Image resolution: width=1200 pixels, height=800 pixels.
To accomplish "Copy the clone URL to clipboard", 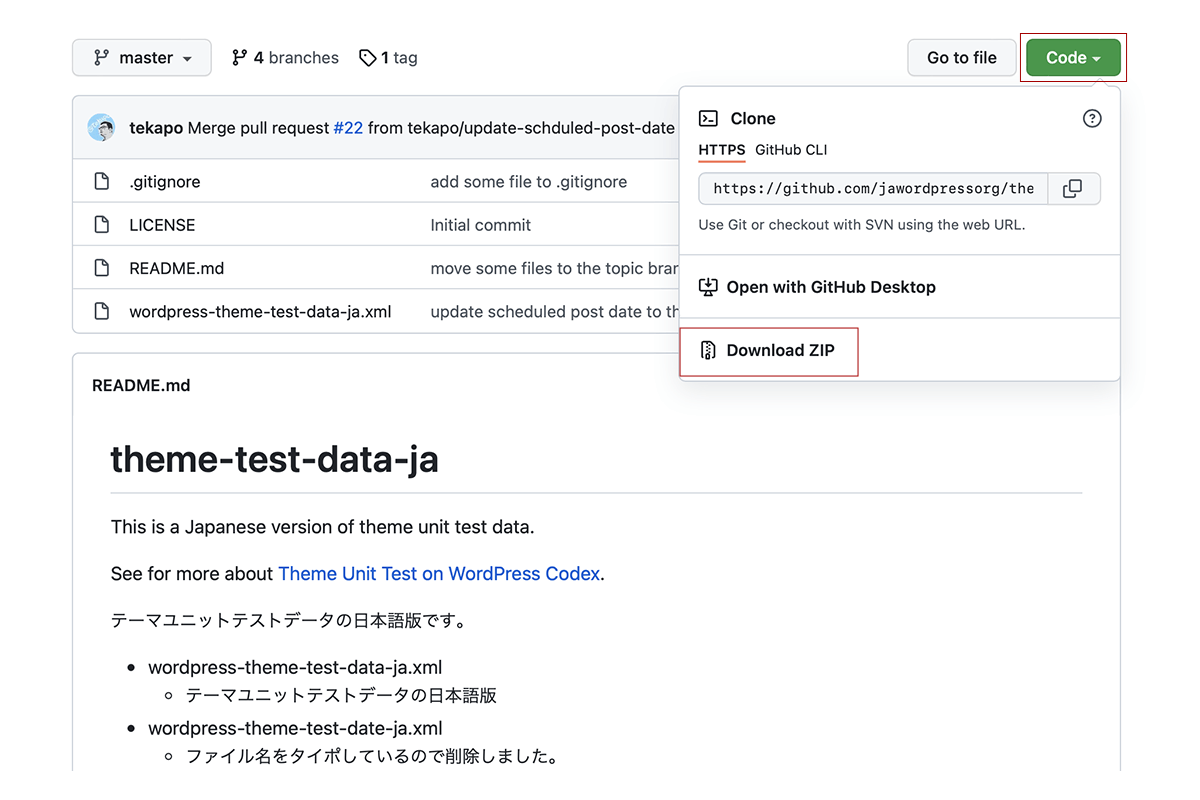I will [1073, 188].
